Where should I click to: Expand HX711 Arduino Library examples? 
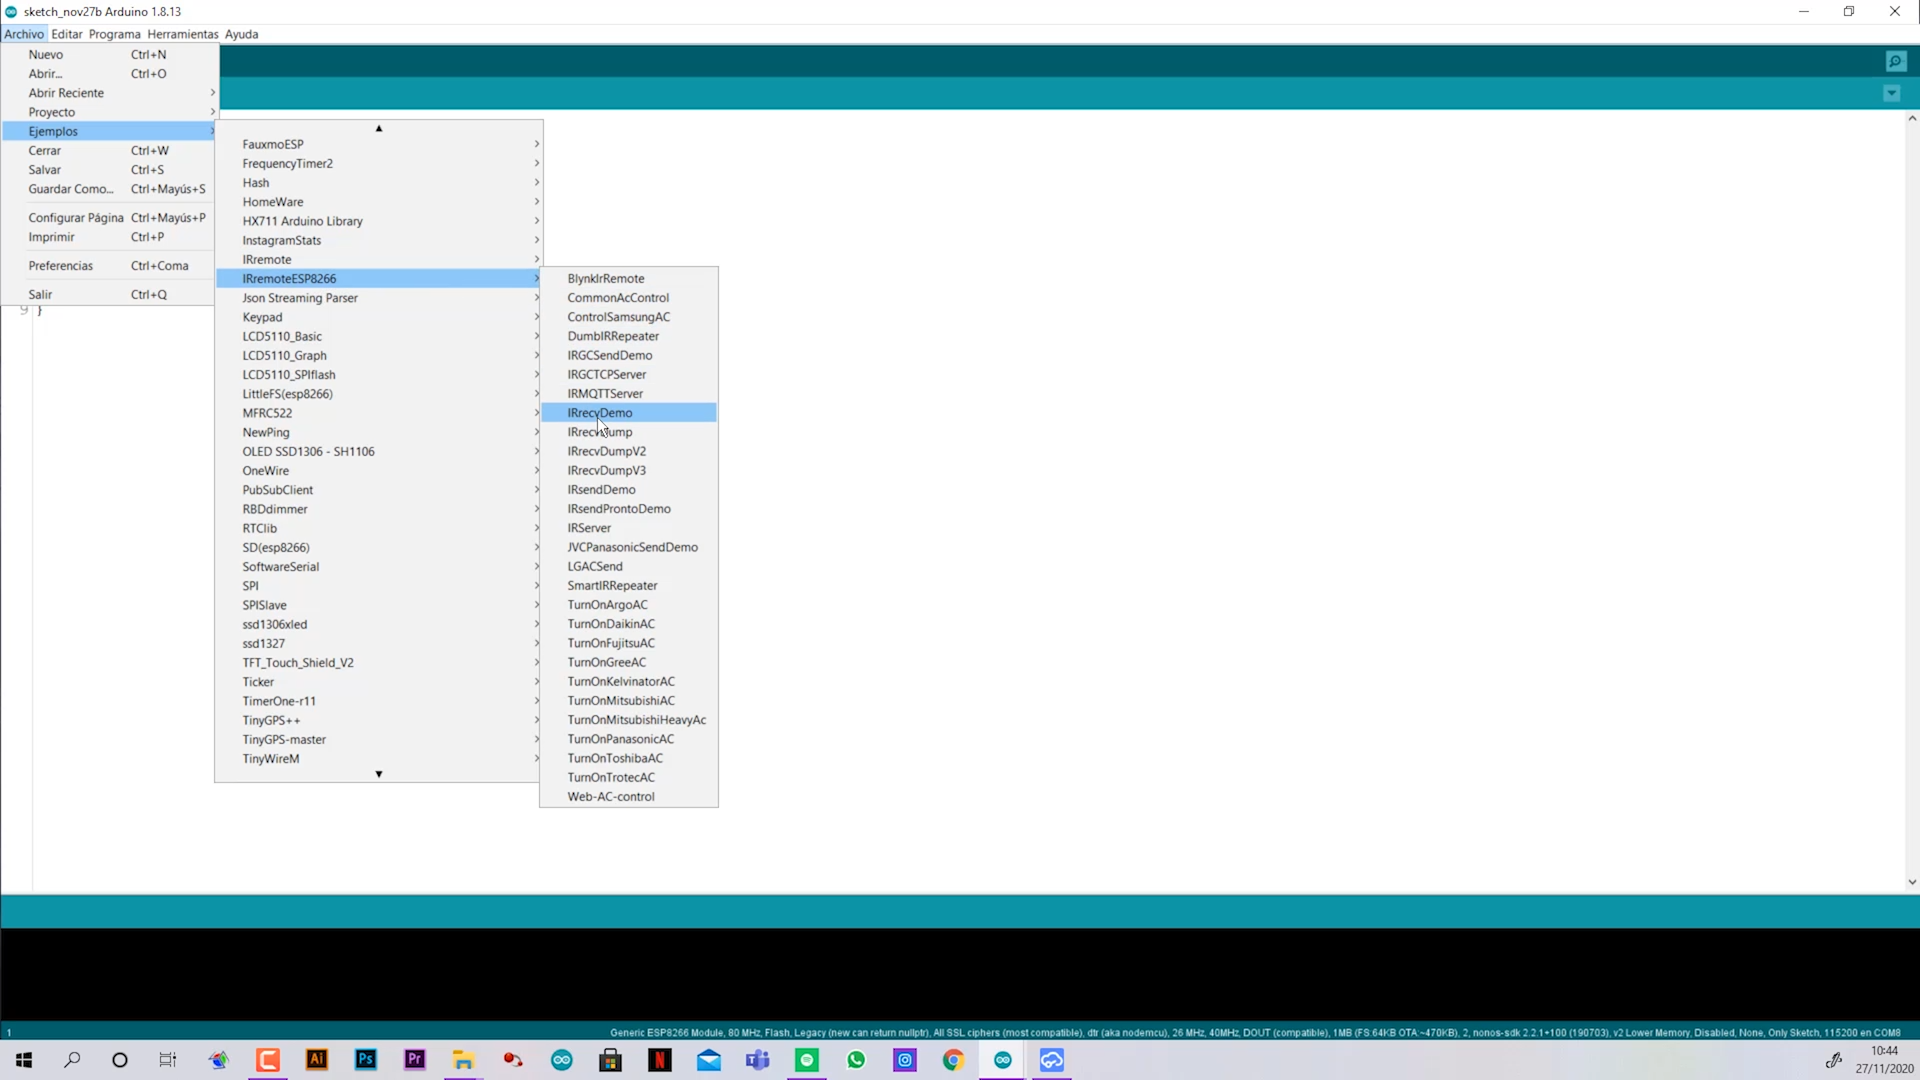379,221
